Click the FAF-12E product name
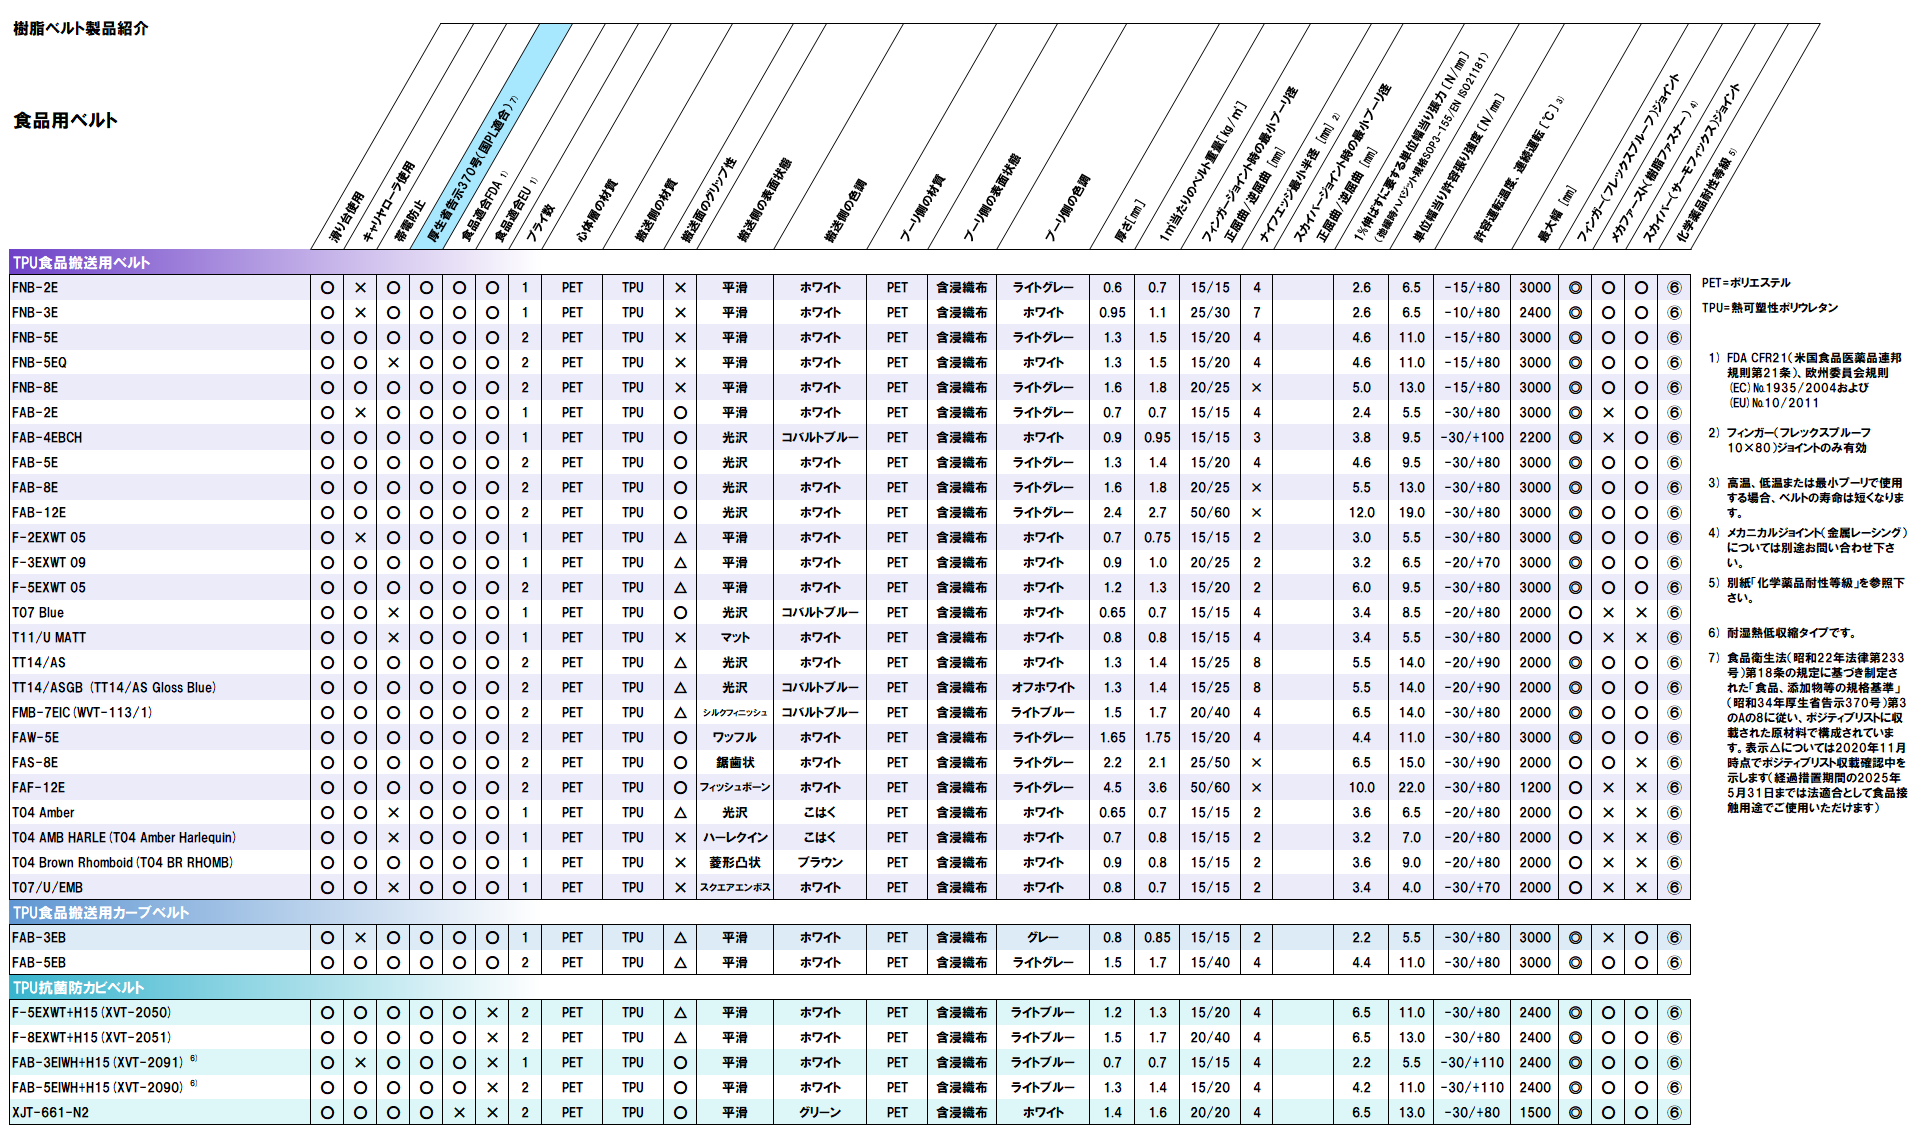The height and width of the screenshot is (1134, 1911). coord(39,788)
